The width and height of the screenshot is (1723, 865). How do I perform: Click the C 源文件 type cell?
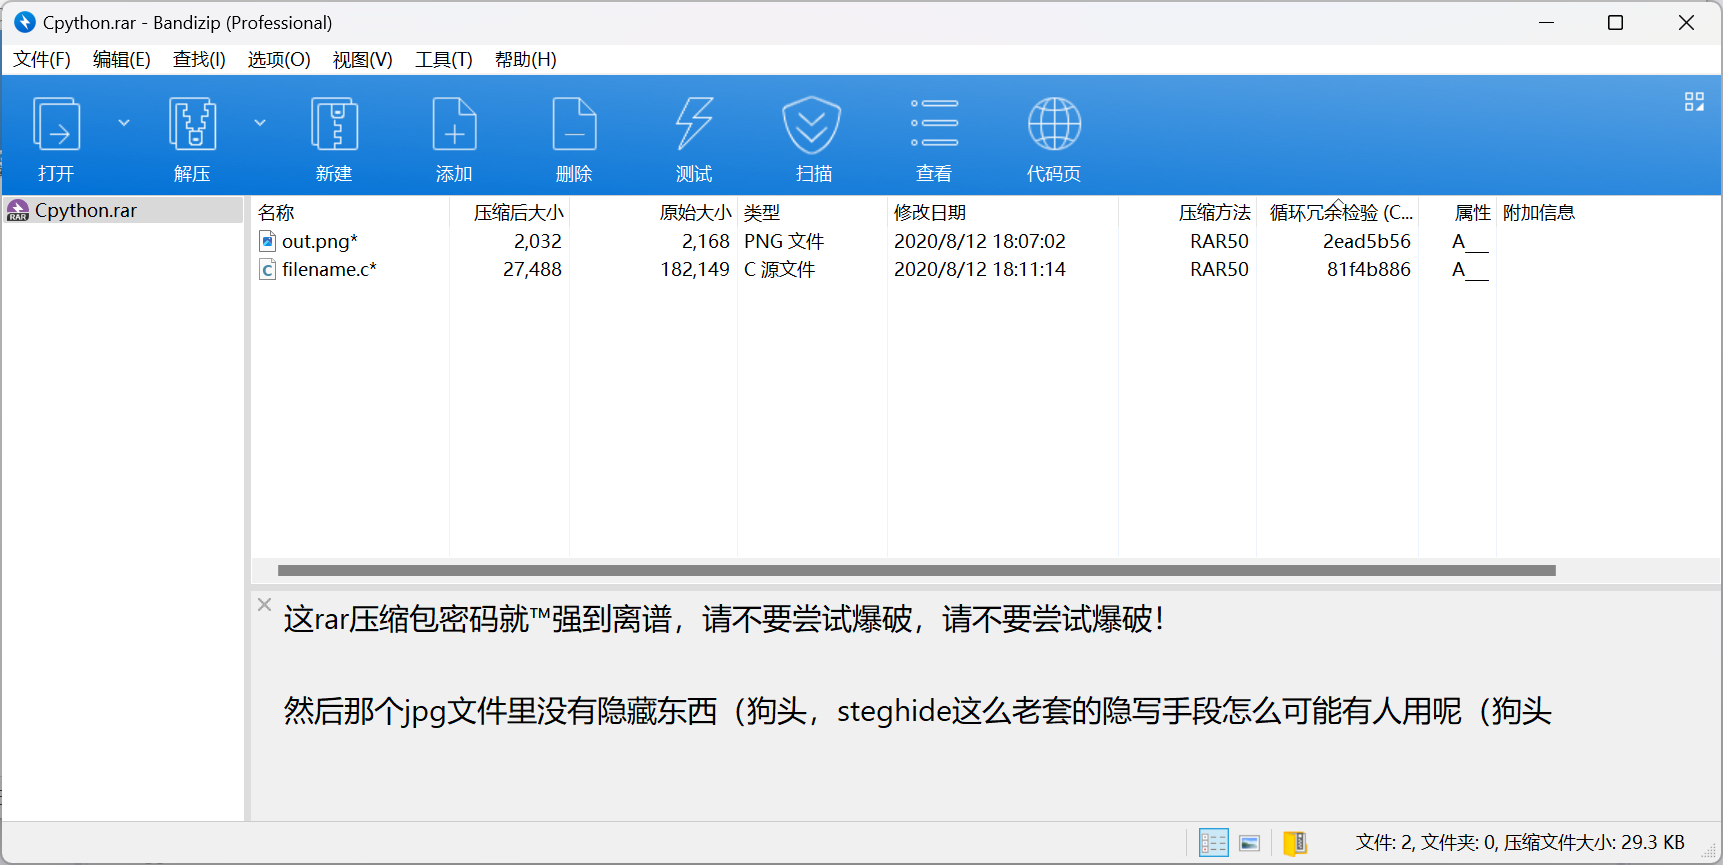pos(780,269)
